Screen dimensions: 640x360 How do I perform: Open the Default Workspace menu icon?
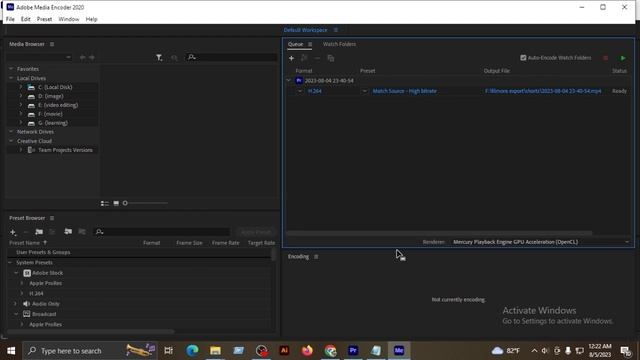(336, 30)
